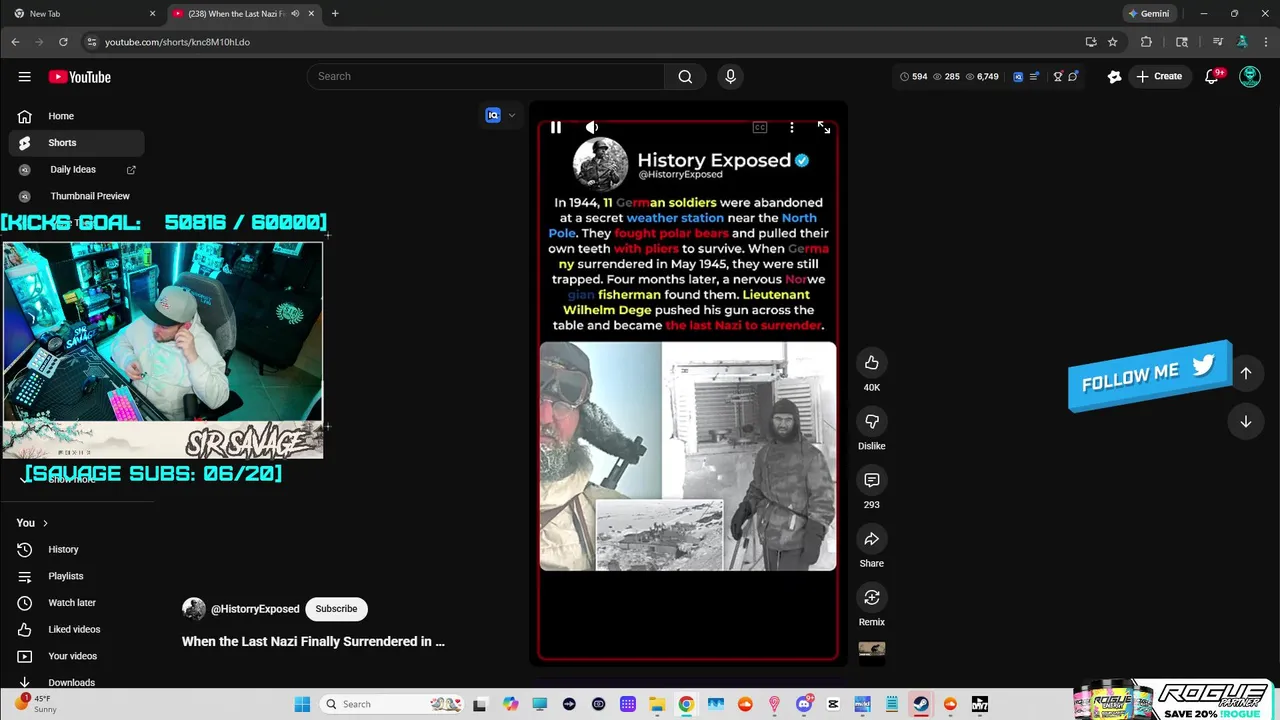Open the sound thumbnail below Remix

click(872, 653)
